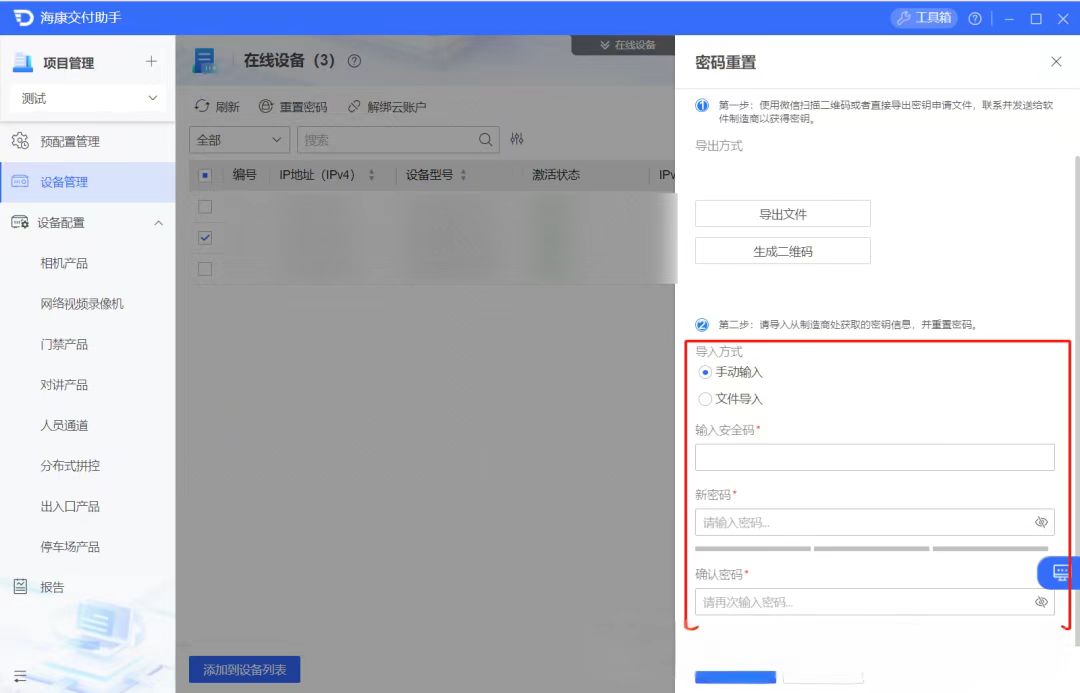1080x693 pixels.
Task: Open the 测试 project dropdown
Action: pyautogui.click(x=88, y=99)
